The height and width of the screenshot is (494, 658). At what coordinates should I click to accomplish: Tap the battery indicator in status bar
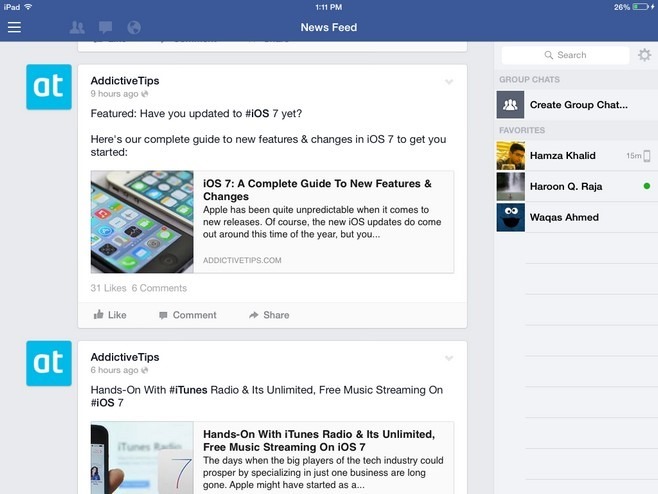640,7
